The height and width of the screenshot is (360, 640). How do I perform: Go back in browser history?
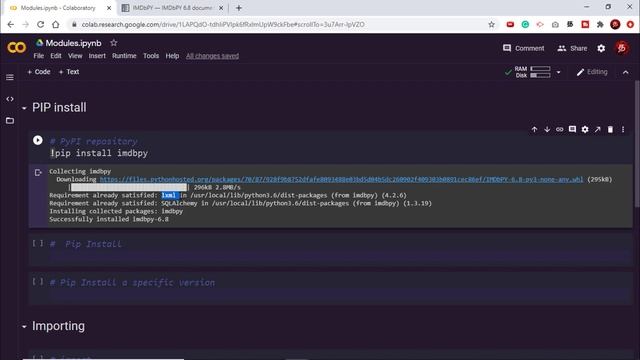pos(11,24)
